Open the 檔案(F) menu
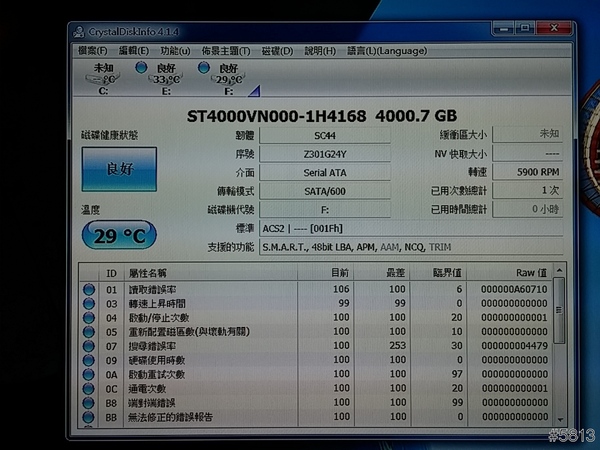The width and height of the screenshot is (600, 450). [94, 51]
